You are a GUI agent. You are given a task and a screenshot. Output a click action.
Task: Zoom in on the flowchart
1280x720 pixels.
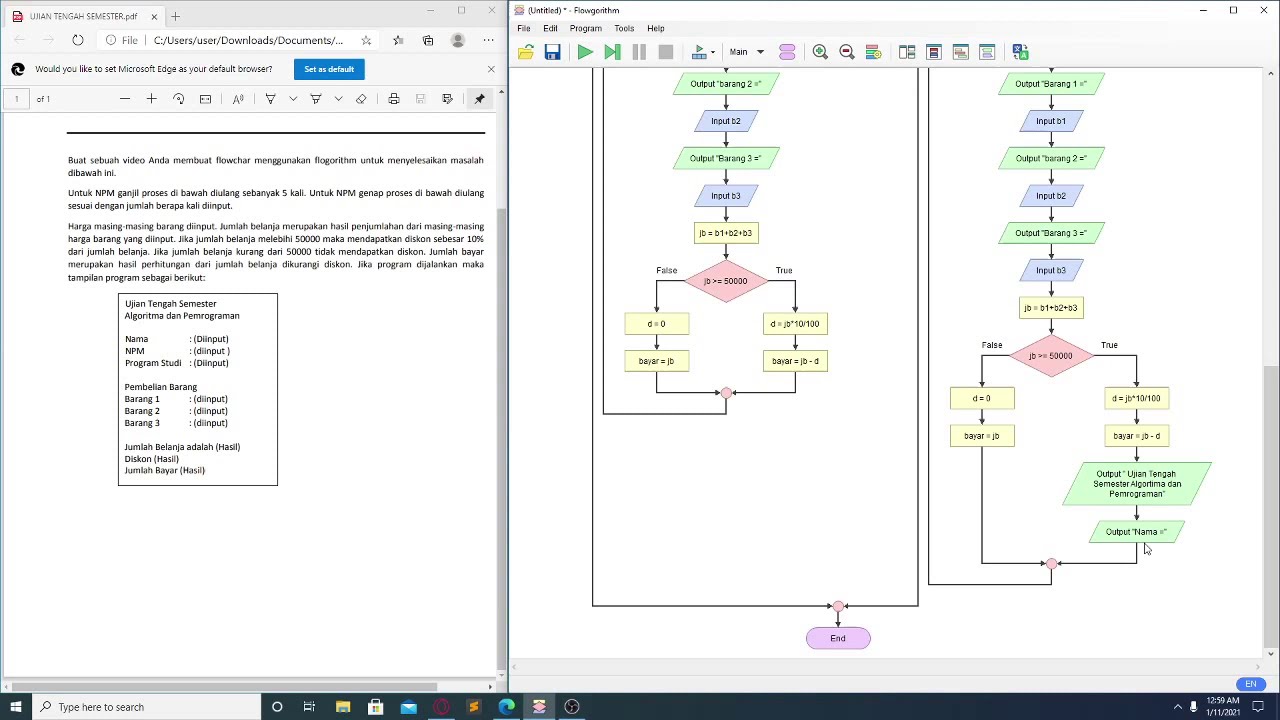click(820, 52)
